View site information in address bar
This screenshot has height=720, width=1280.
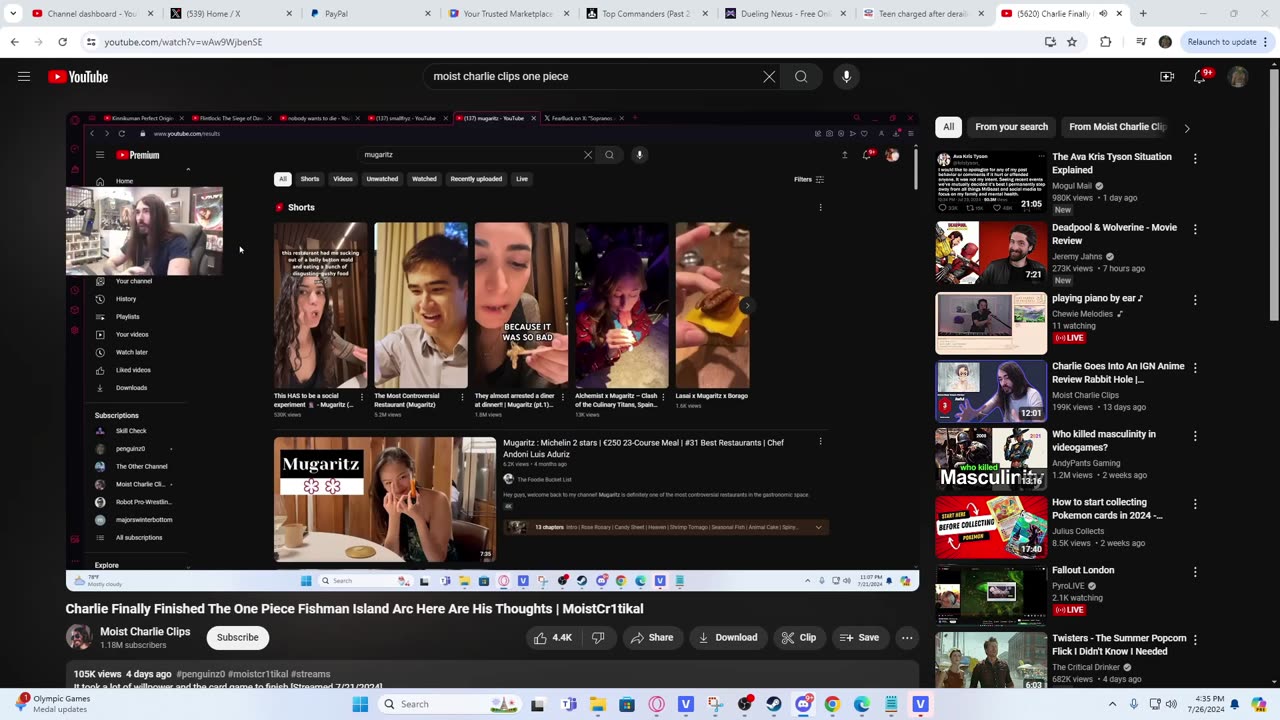tap(91, 42)
